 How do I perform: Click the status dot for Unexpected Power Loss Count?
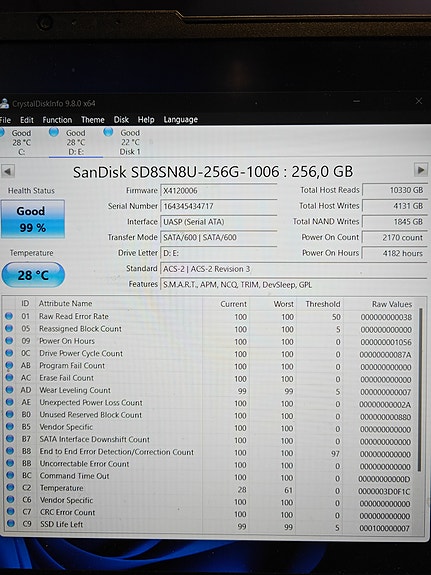coord(10,402)
